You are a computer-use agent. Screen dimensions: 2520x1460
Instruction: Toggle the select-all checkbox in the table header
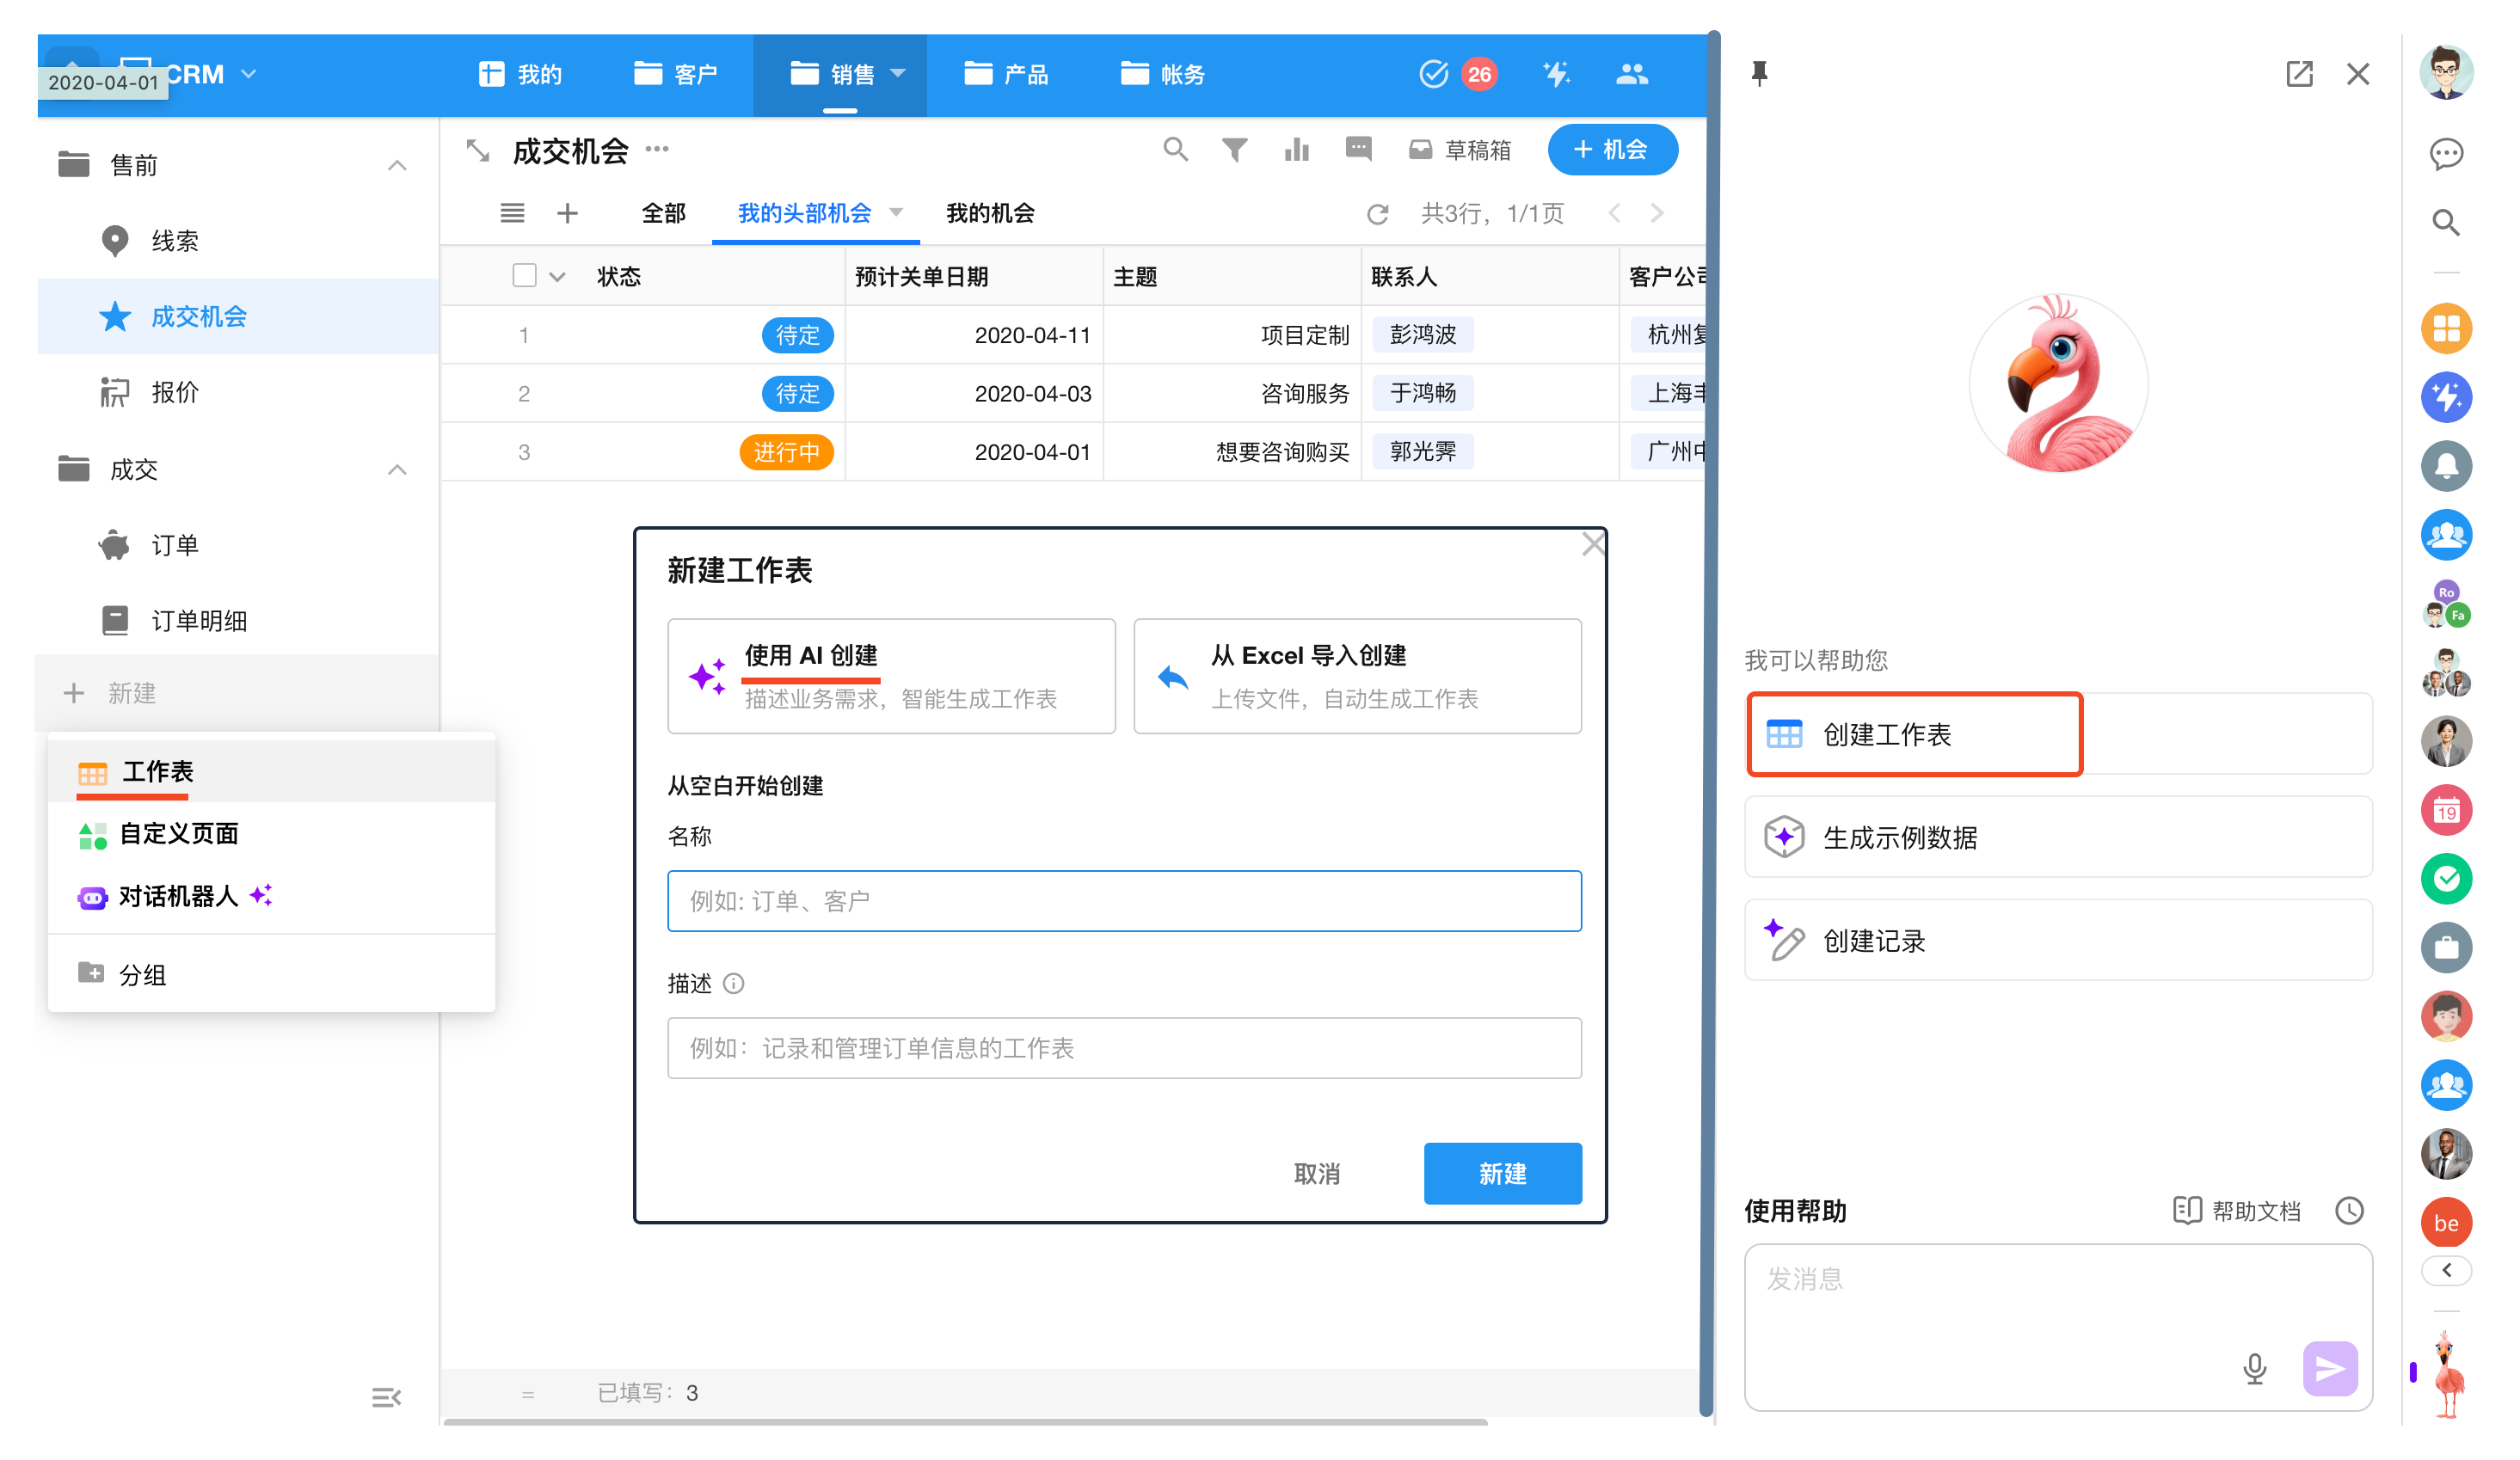(x=524, y=276)
